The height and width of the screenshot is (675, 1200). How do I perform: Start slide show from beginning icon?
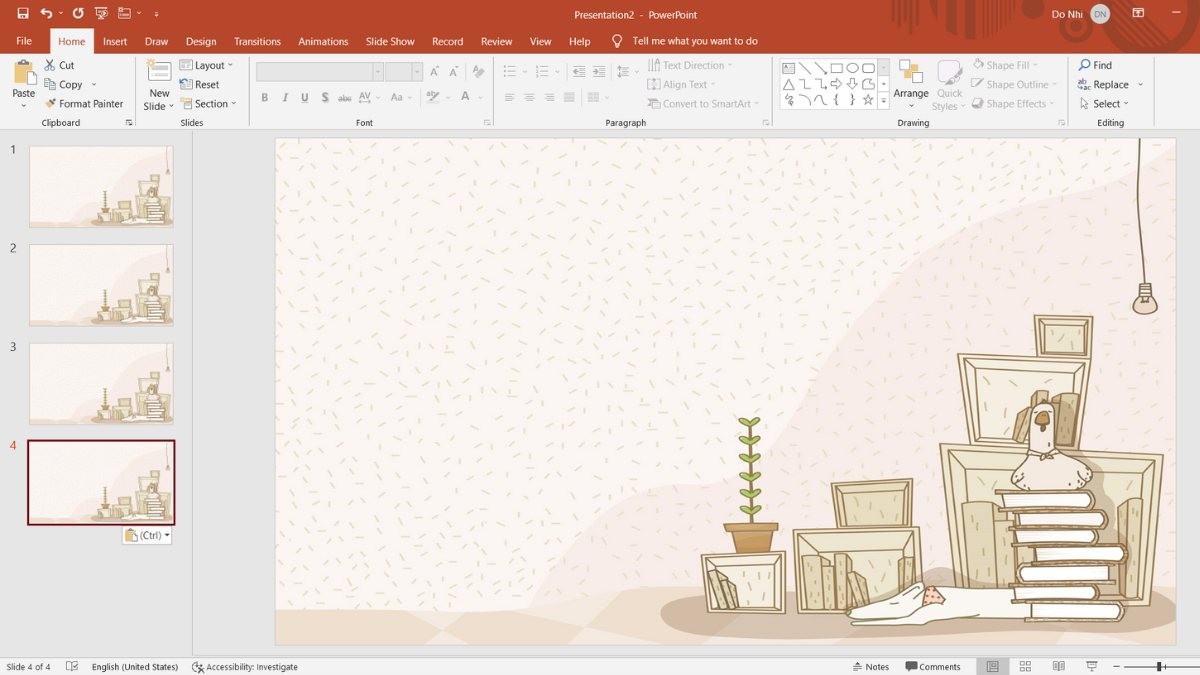[101, 14]
